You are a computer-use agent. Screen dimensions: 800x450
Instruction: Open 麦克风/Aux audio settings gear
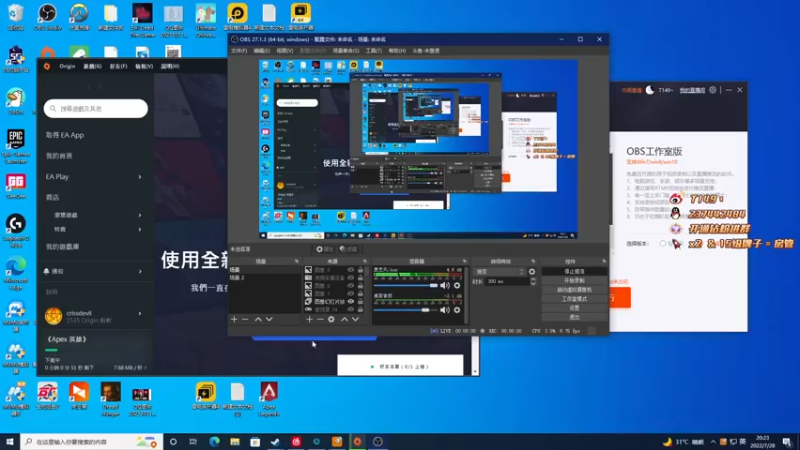457,286
